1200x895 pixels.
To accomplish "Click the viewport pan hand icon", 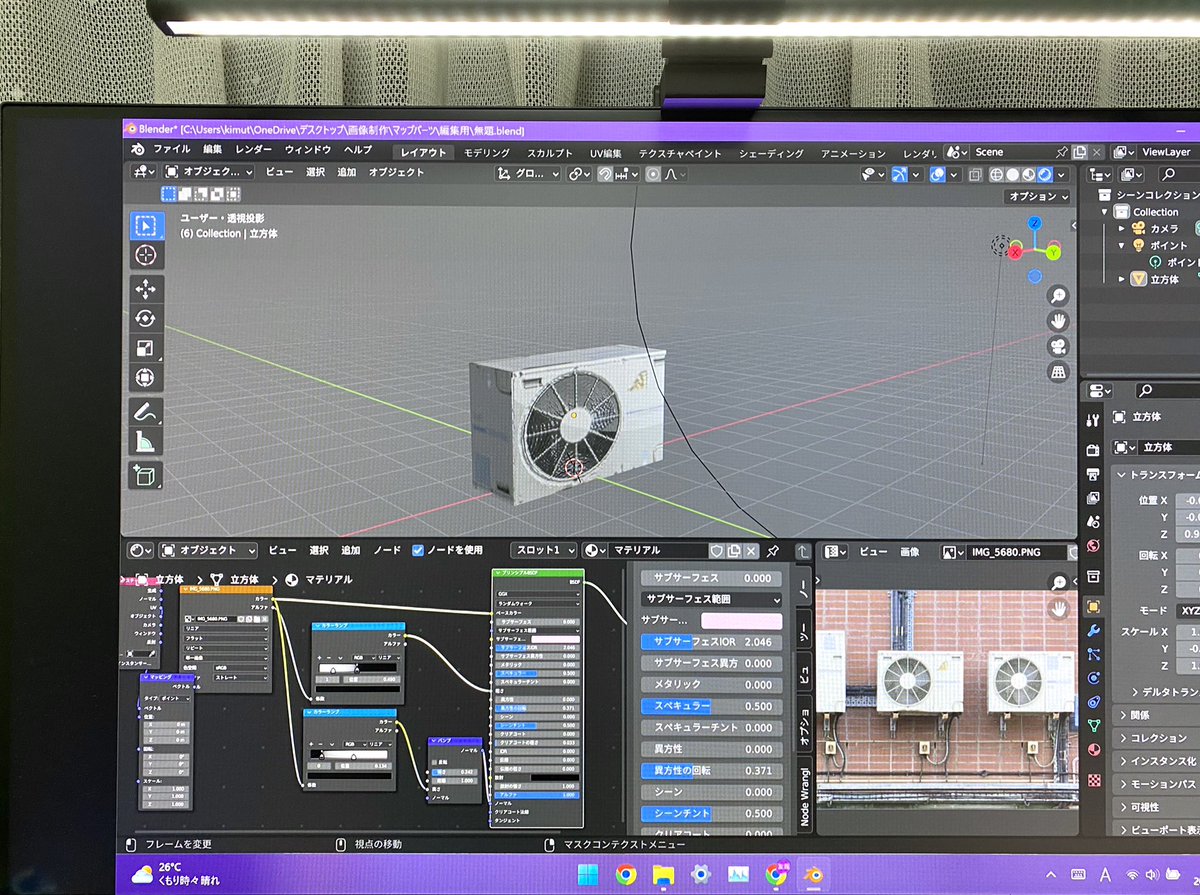I will 1058,321.
